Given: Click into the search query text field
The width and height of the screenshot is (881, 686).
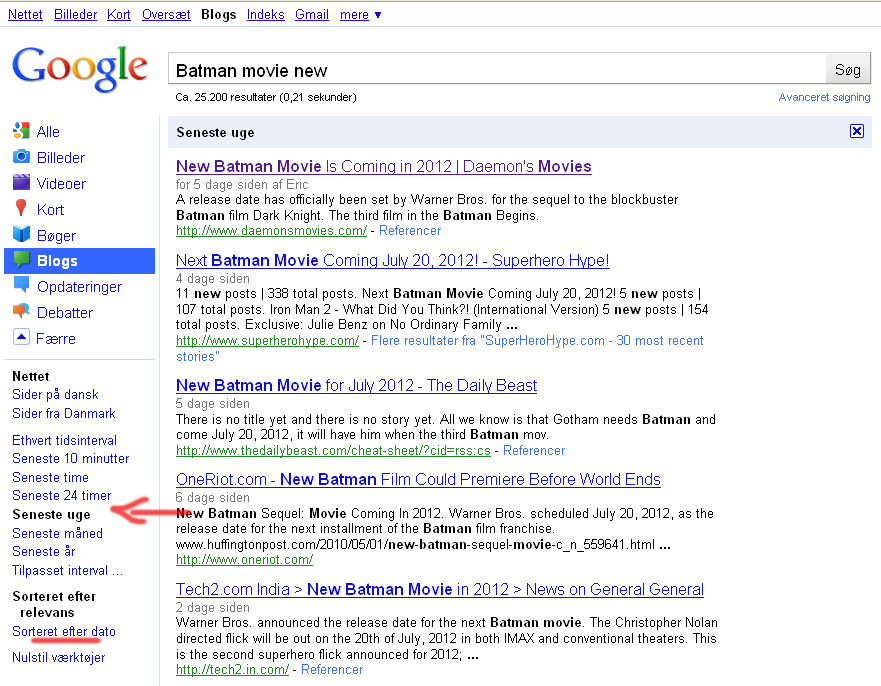Looking at the screenshot, I should 497,70.
